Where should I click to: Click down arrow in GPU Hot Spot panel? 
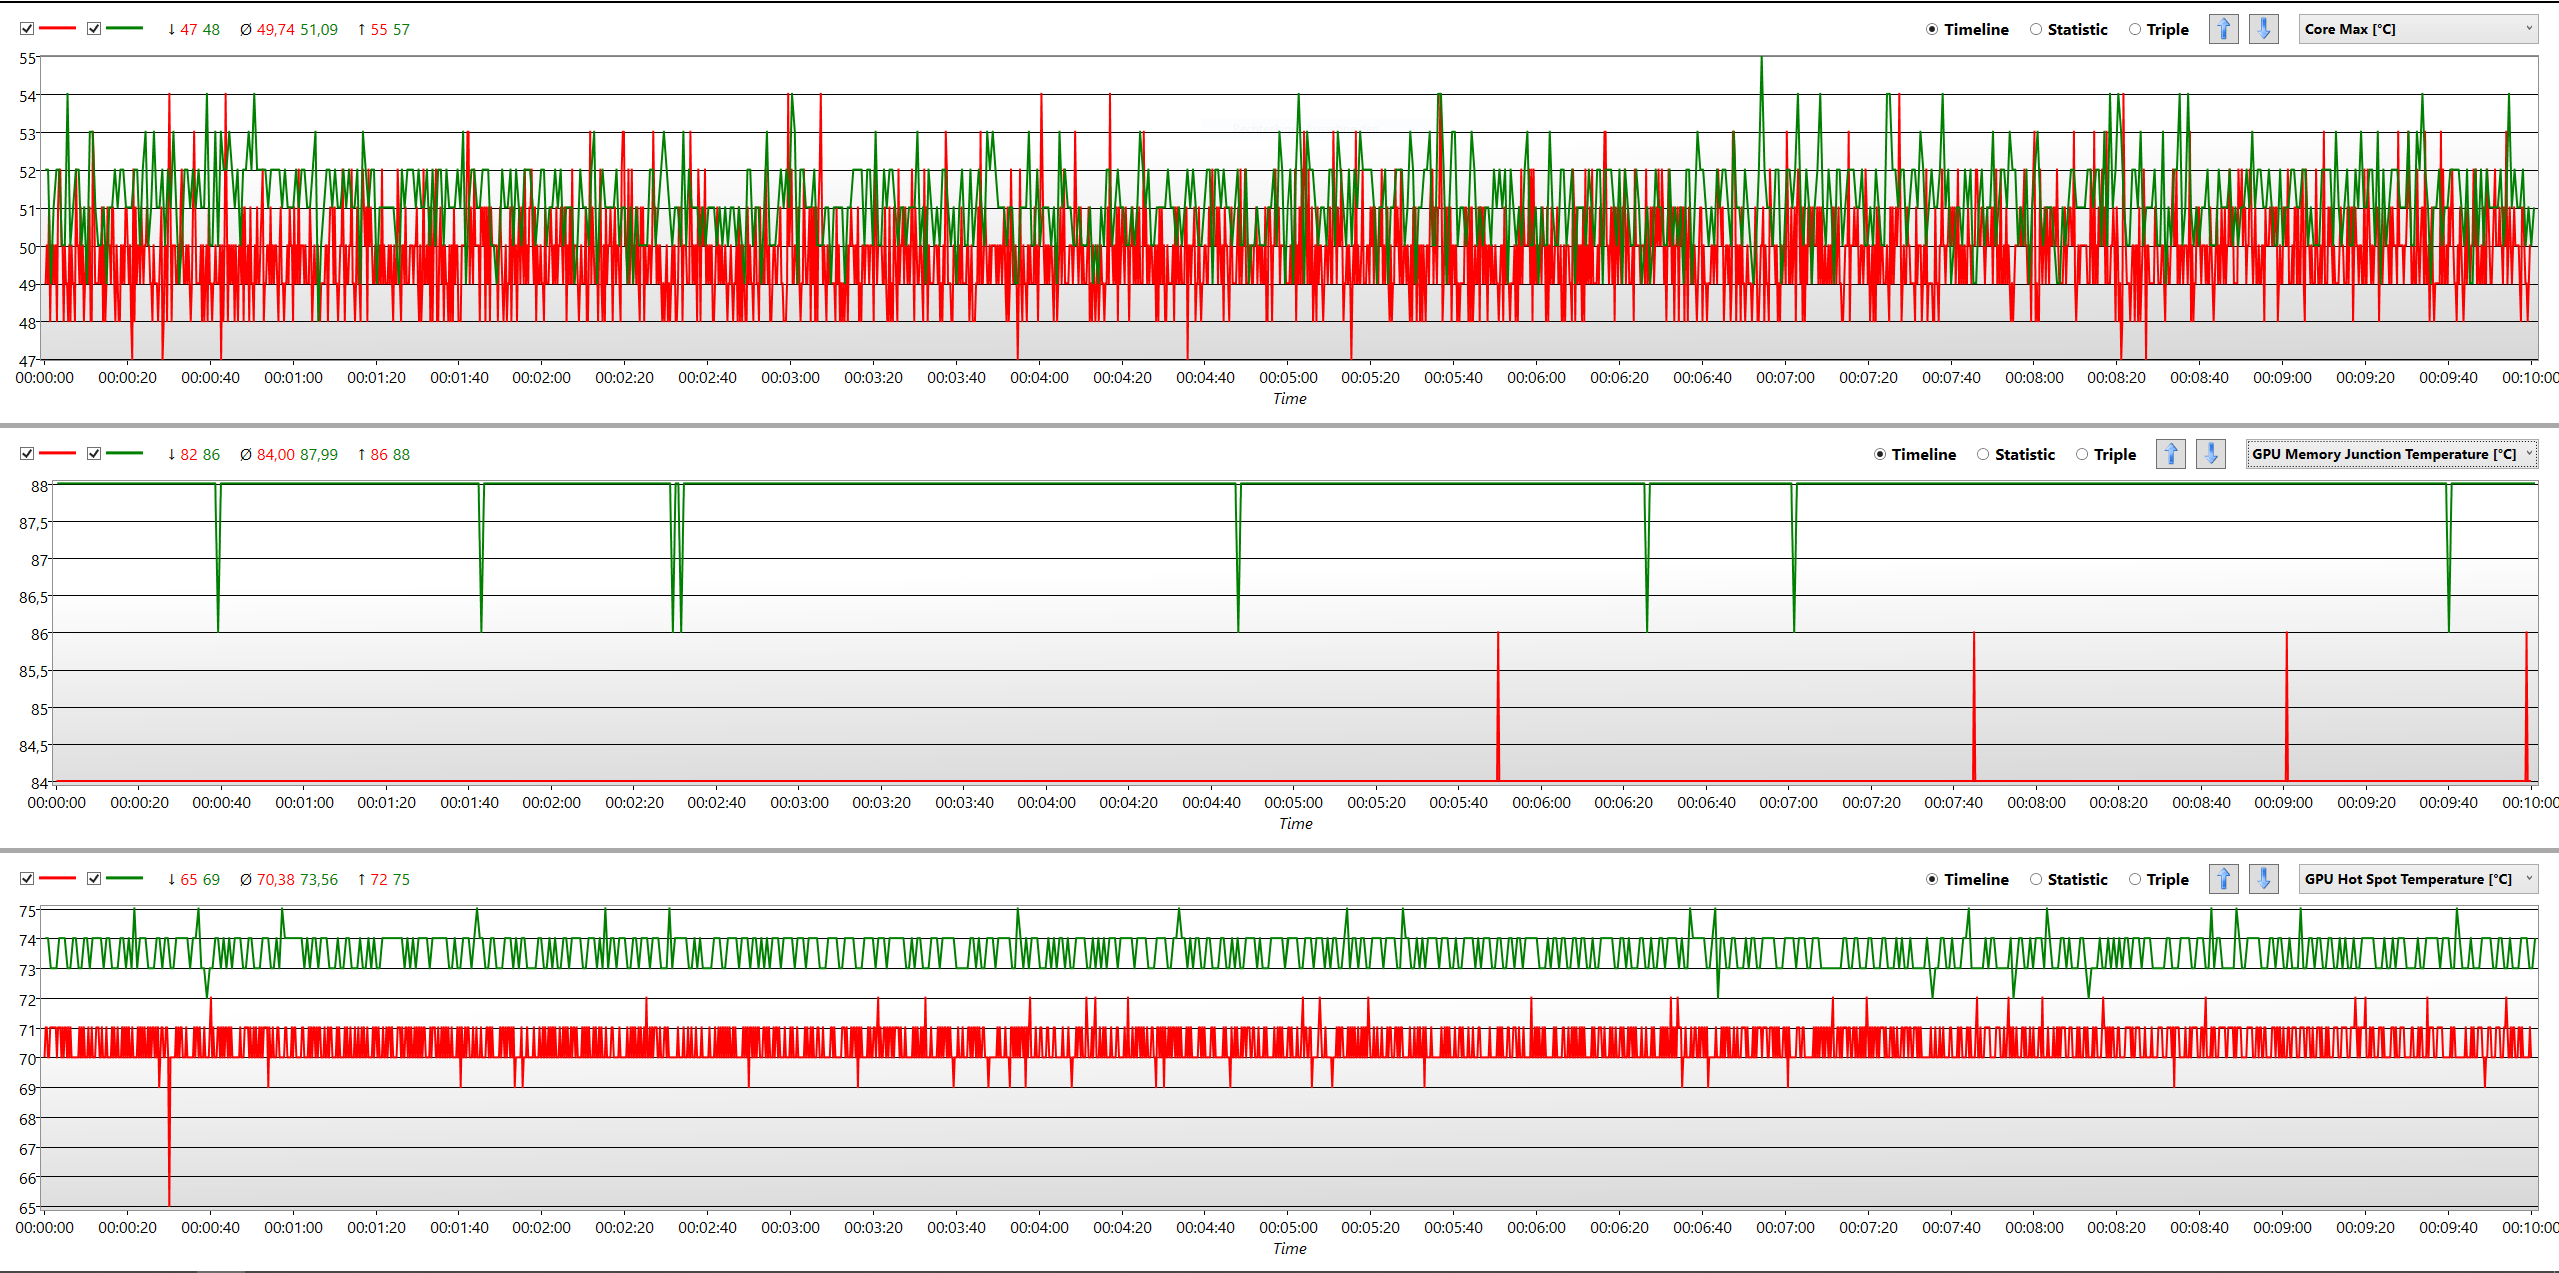[2264, 879]
